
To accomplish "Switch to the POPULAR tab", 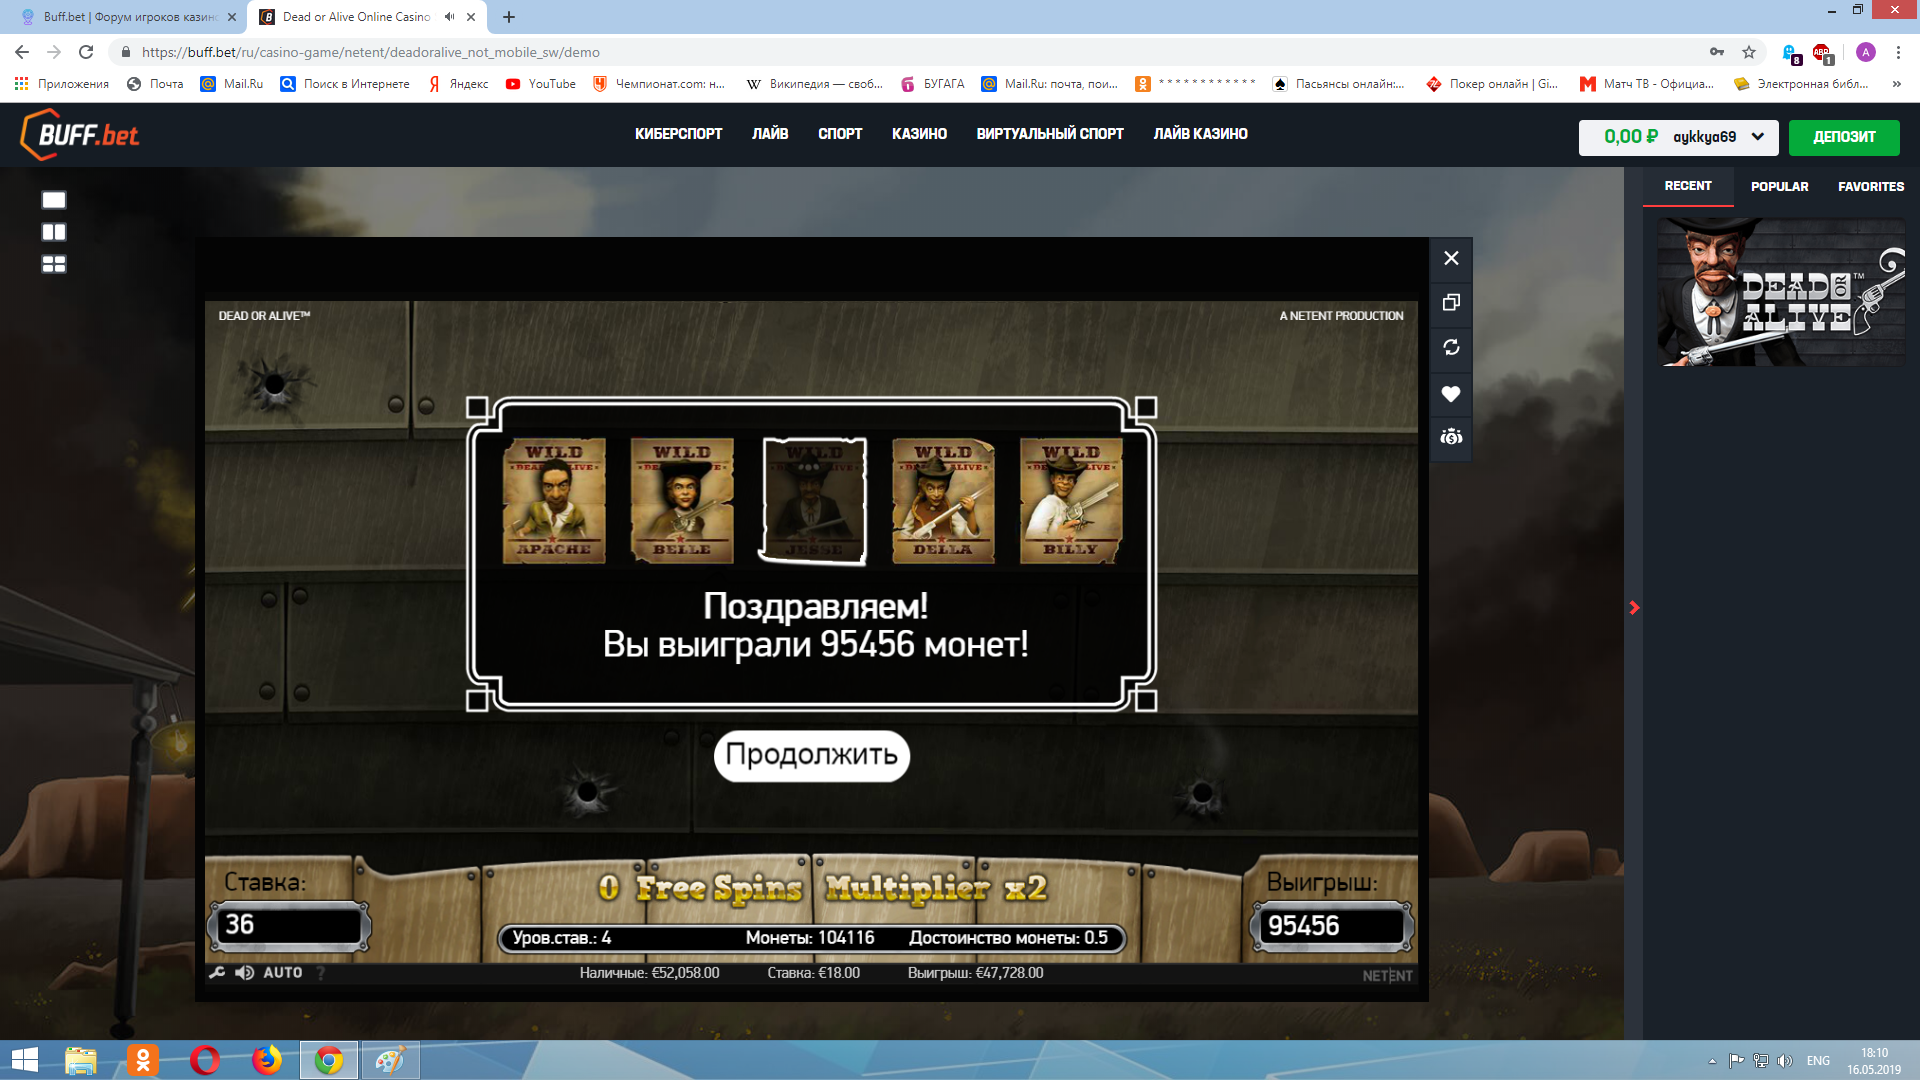I will coord(1779,187).
